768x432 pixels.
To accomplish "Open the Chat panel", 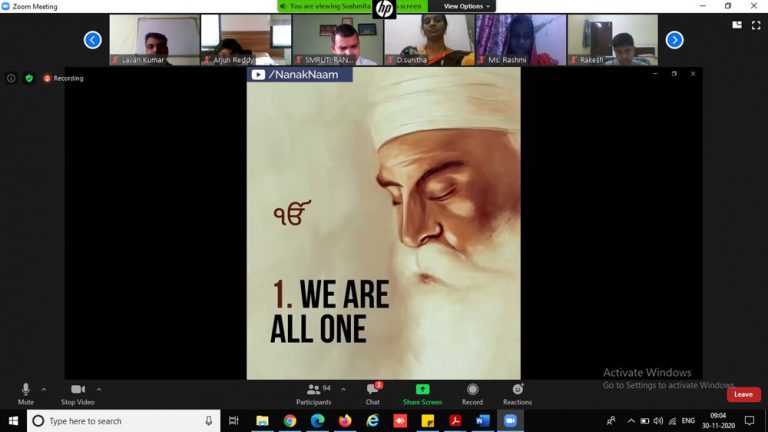I will pos(372,390).
